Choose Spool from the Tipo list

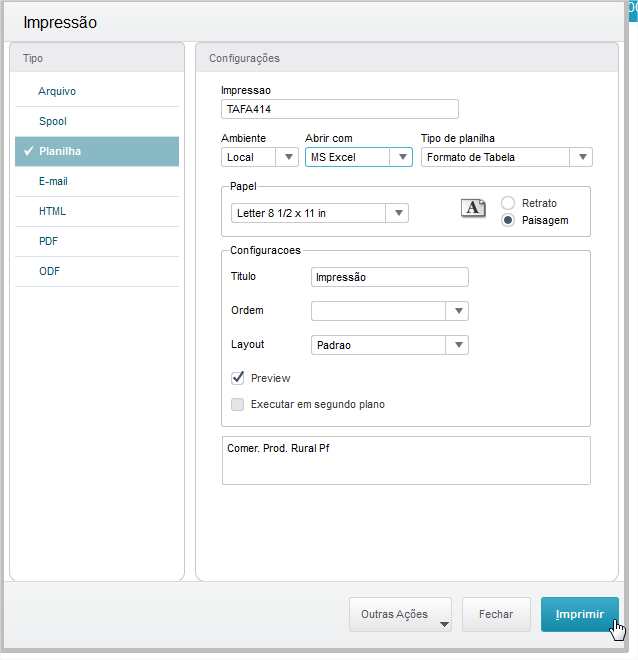[x=52, y=121]
